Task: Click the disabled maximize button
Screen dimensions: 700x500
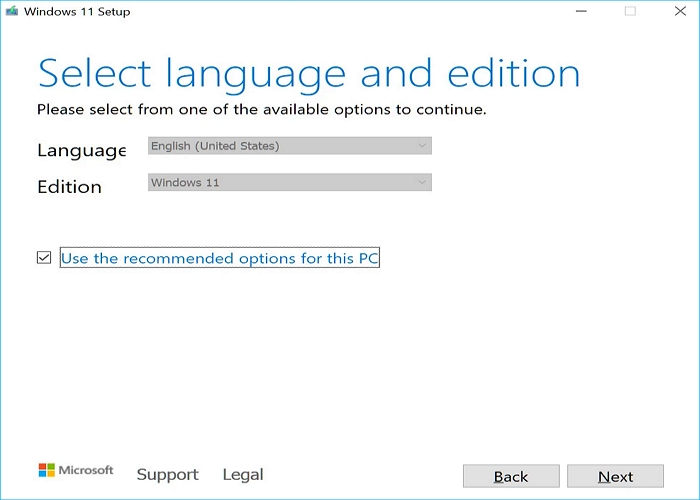Action: (630, 11)
